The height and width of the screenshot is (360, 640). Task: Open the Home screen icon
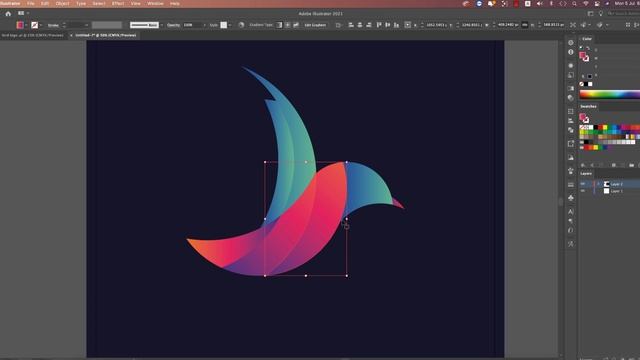(x=8, y=13)
